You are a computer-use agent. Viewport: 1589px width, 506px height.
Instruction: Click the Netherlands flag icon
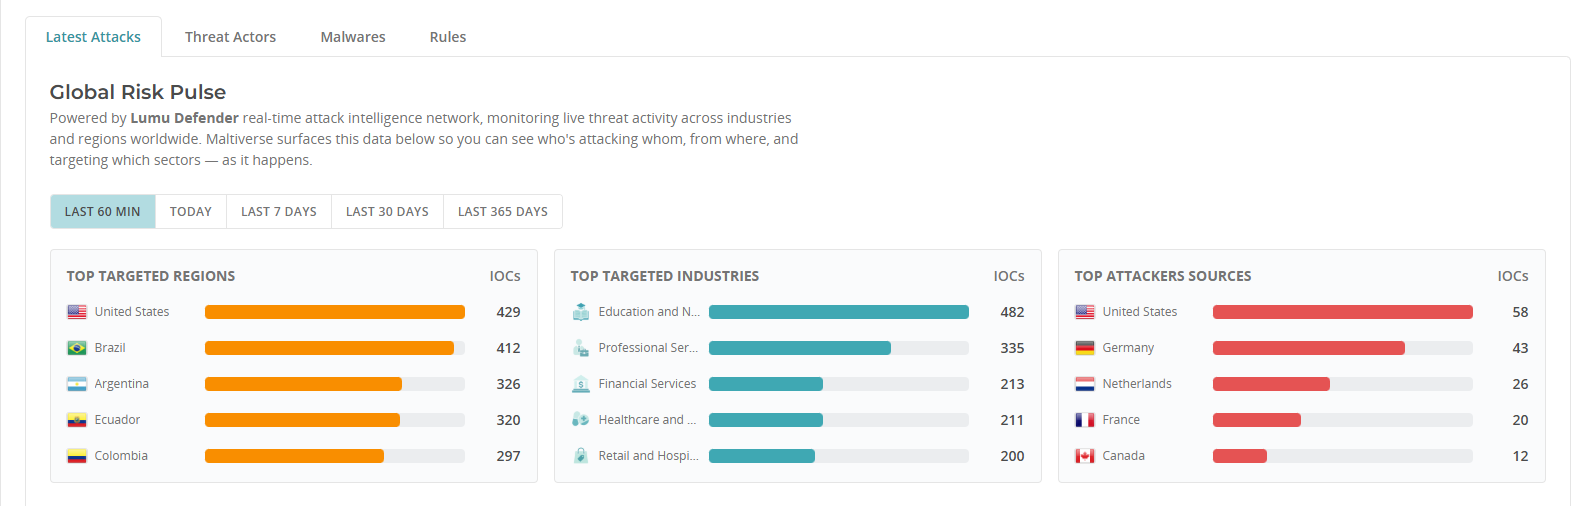click(1085, 384)
